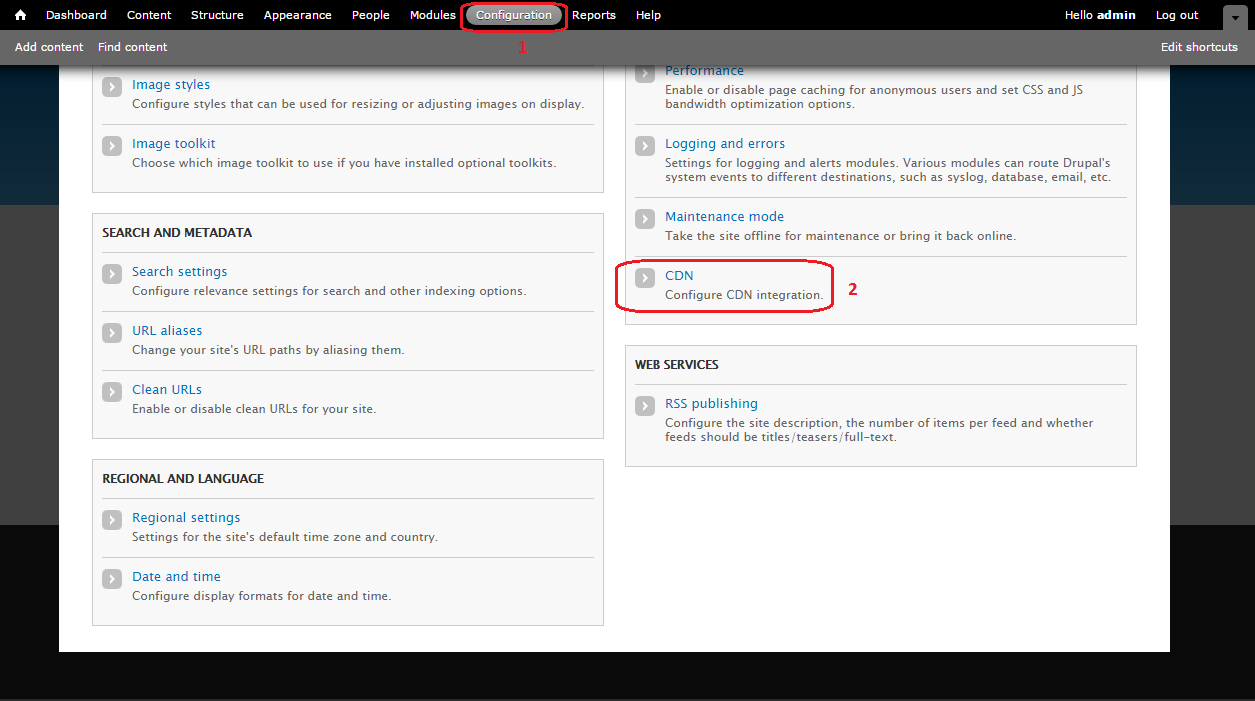
Task: Open Image toolkit settings
Action: (174, 144)
